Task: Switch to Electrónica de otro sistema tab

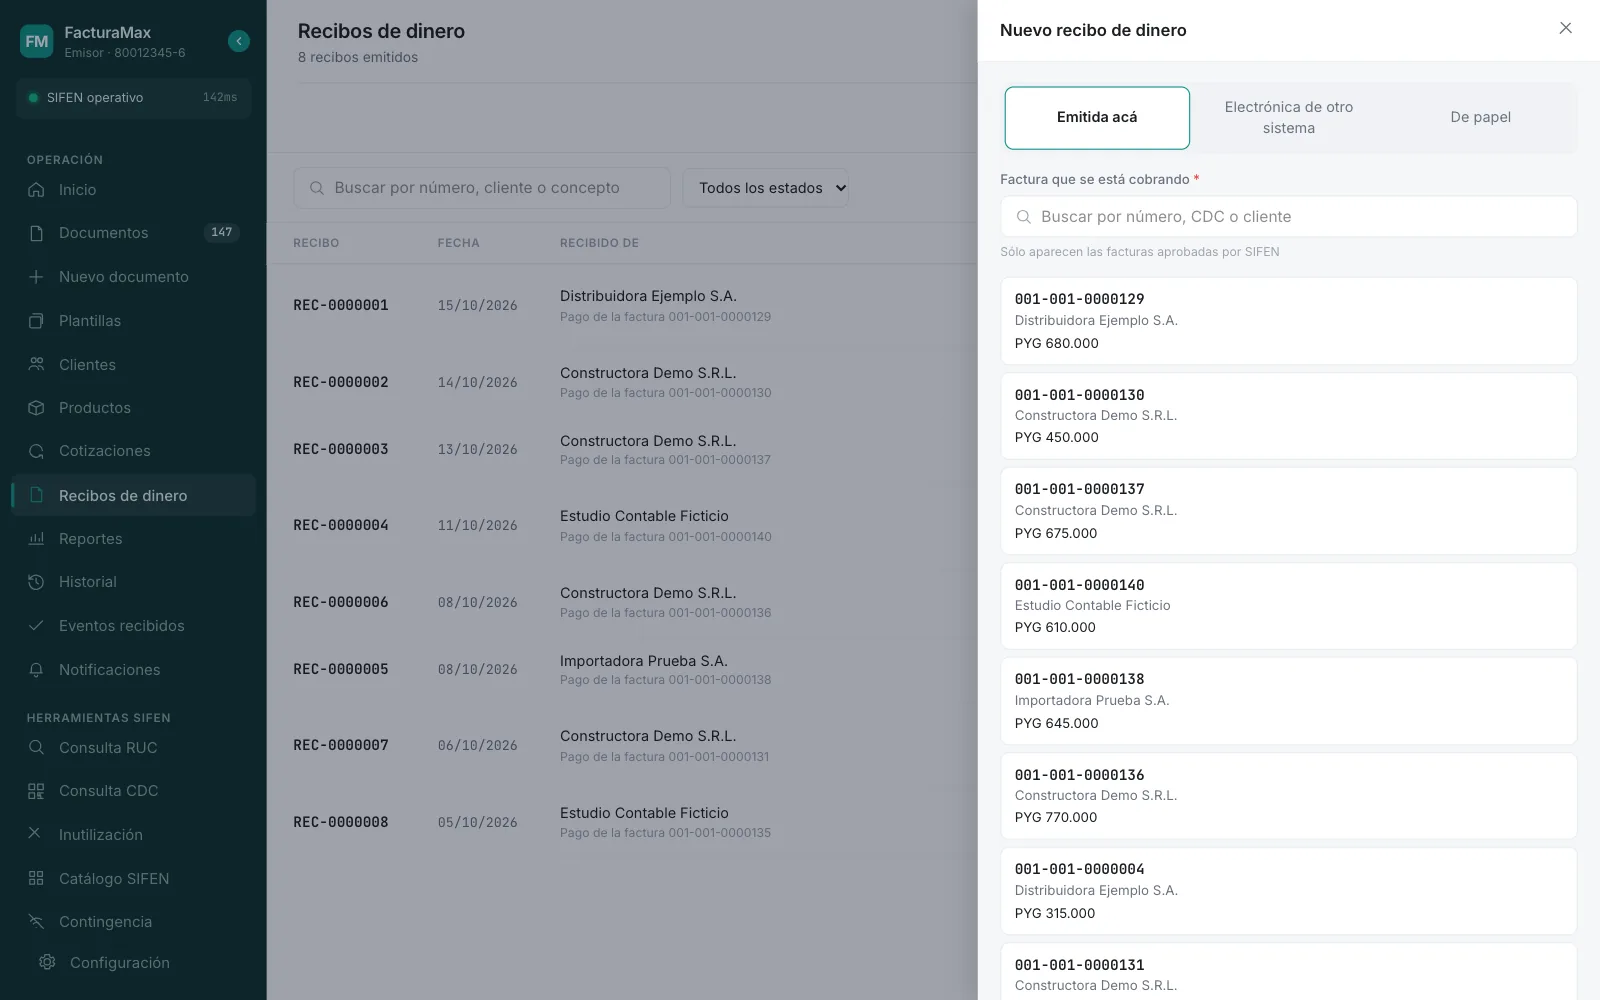Action: coord(1289,118)
